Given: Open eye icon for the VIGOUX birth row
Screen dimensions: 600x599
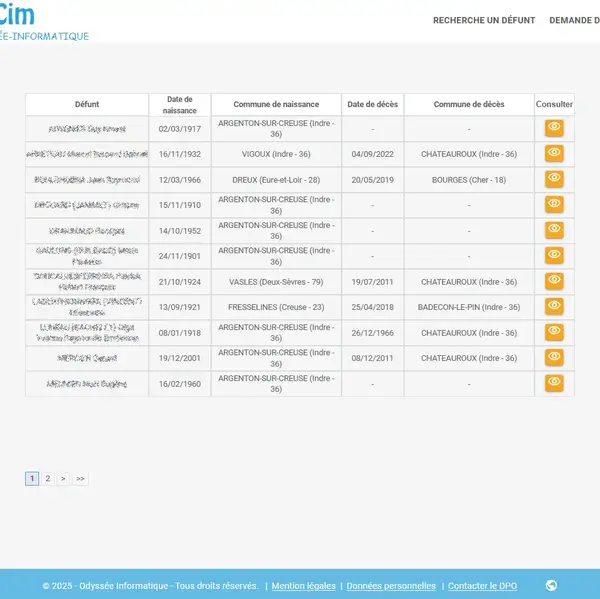Looking at the screenshot, I should [554, 153].
